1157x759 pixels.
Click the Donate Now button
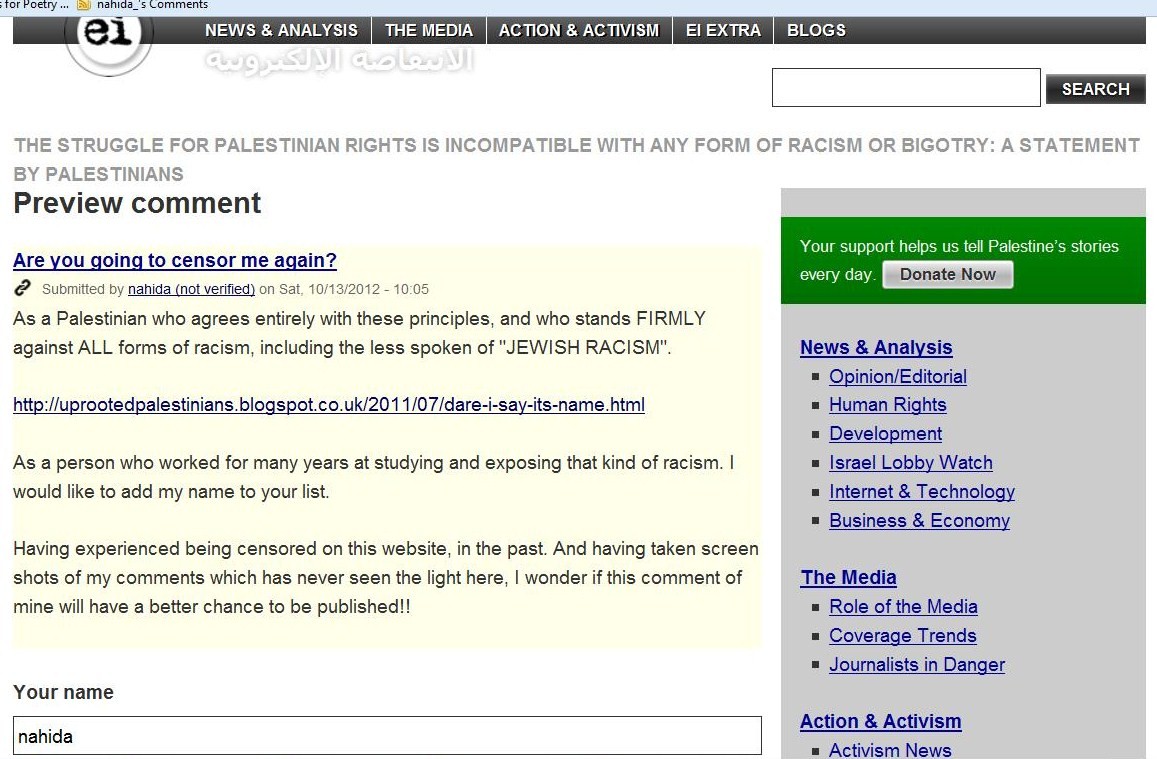[x=947, y=275]
